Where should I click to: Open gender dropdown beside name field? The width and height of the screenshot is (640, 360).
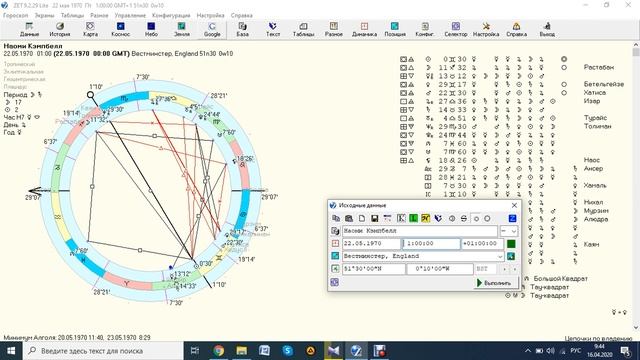tap(509, 231)
